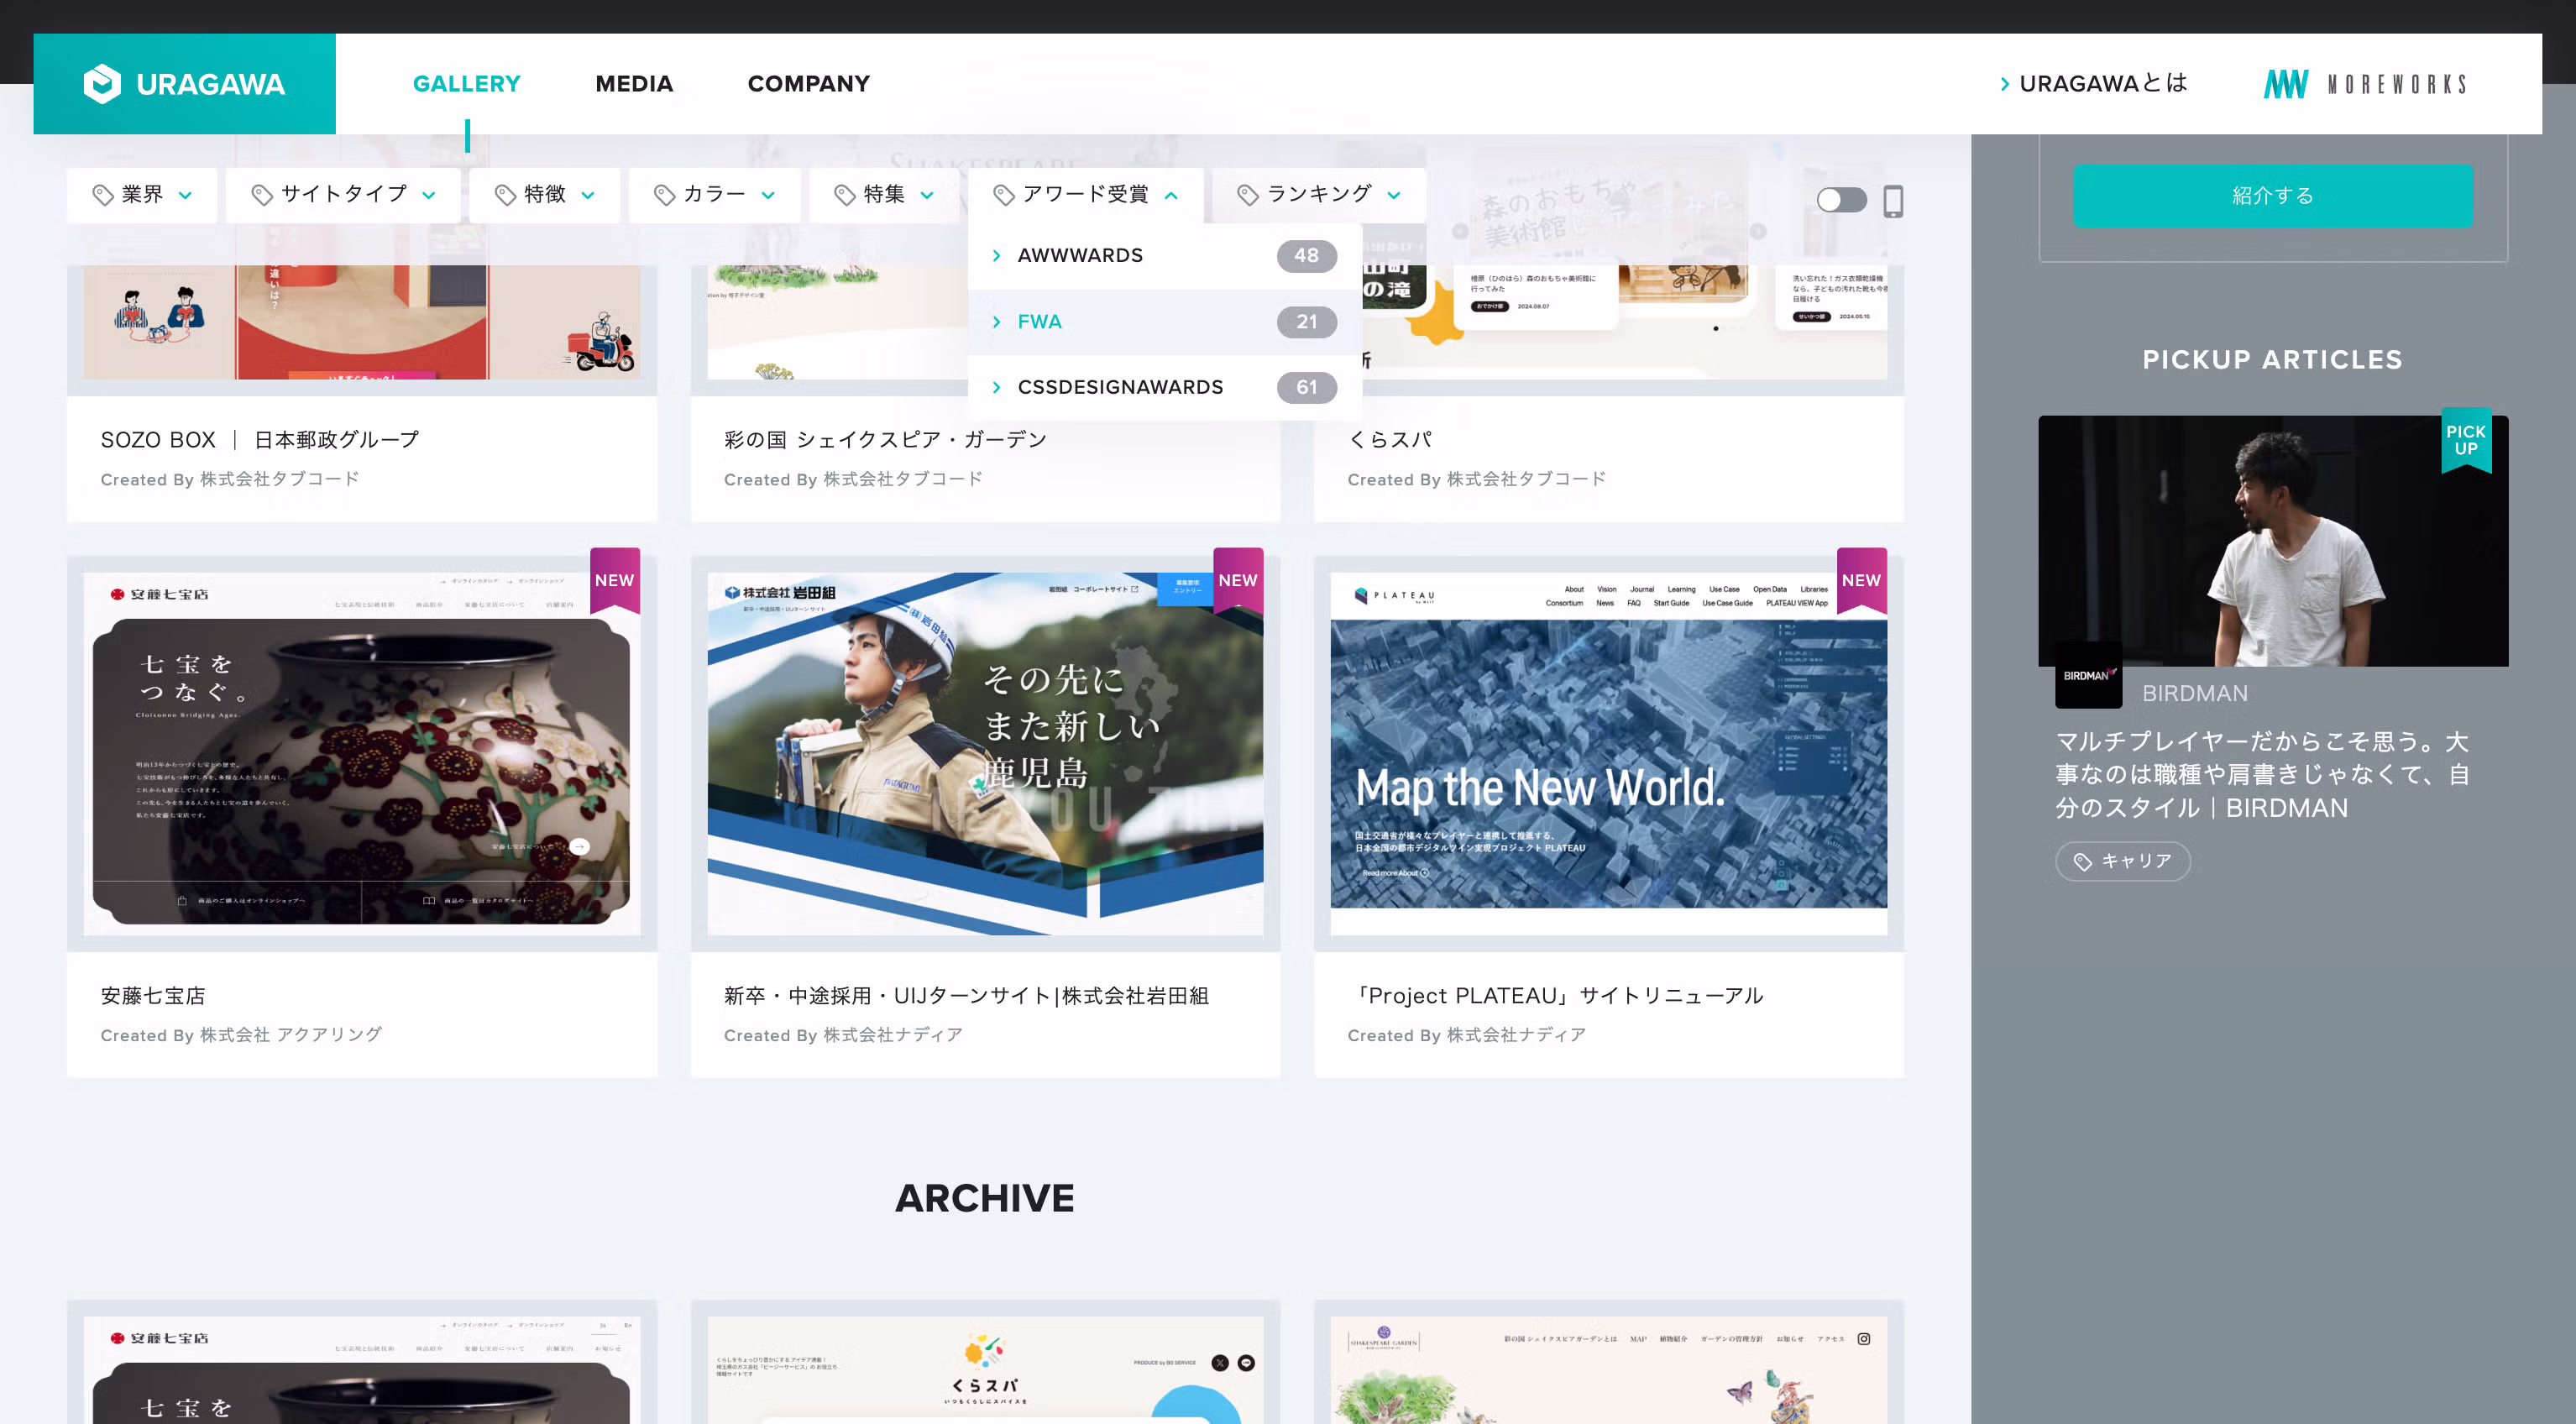Open the カラー filter dropdown
This screenshot has height=1424, width=2576.
(x=714, y=195)
